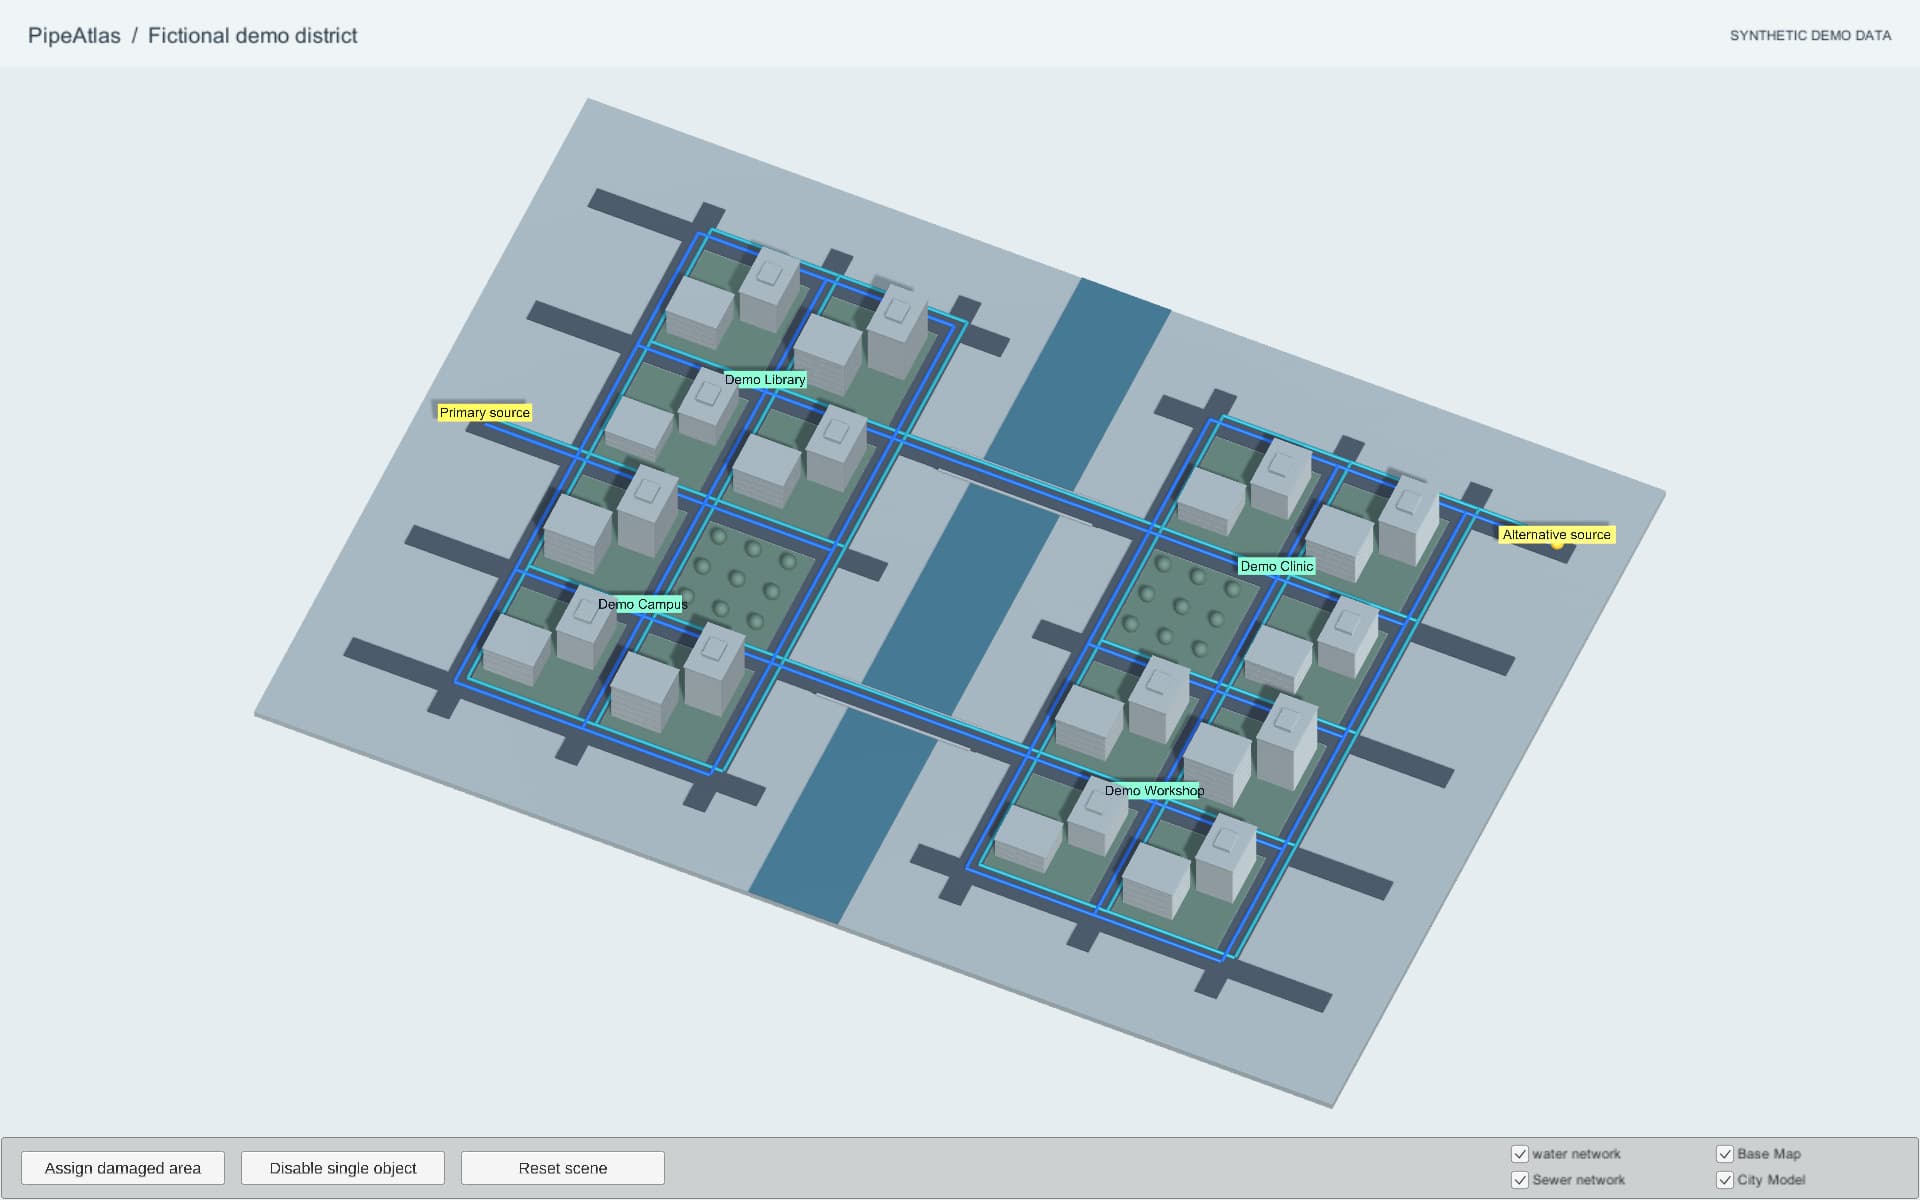This screenshot has height=1200, width=1920.
Task: Click the Demo Library label
Action: click(x=765, y=380)
